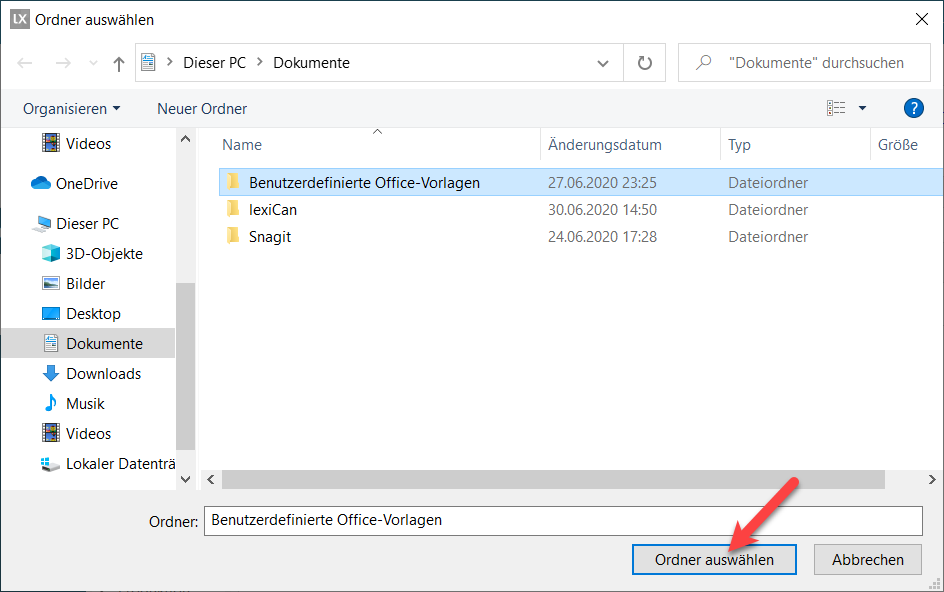Click the Abbrechen button
Image resolution: width=944 pixels, height=592 pixels.
[x=867, y=560]
